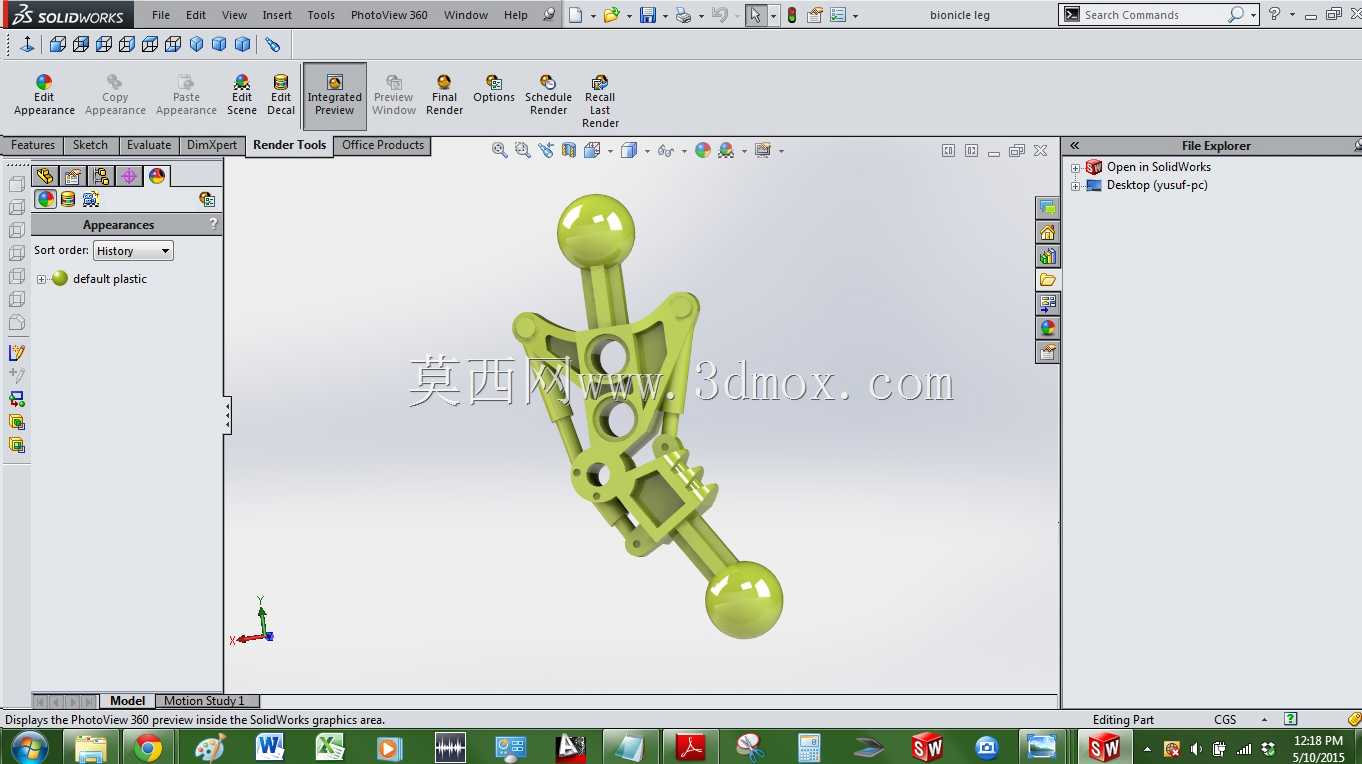The width and height of the screenshot is (1362, 764).
Task: Switch to the Features tab
Action: pos(33,145)
